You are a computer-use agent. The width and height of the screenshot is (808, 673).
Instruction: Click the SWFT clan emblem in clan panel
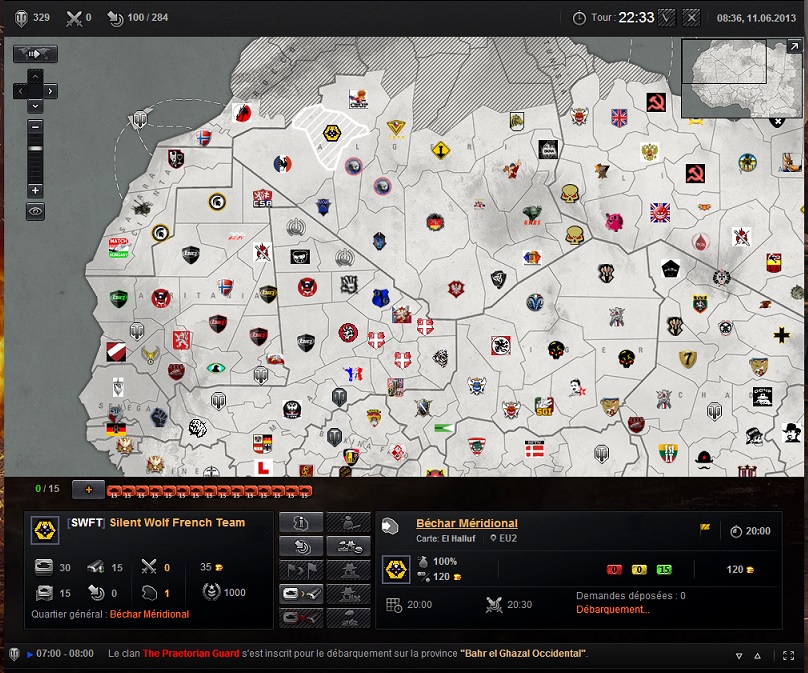tap(45, 530)
